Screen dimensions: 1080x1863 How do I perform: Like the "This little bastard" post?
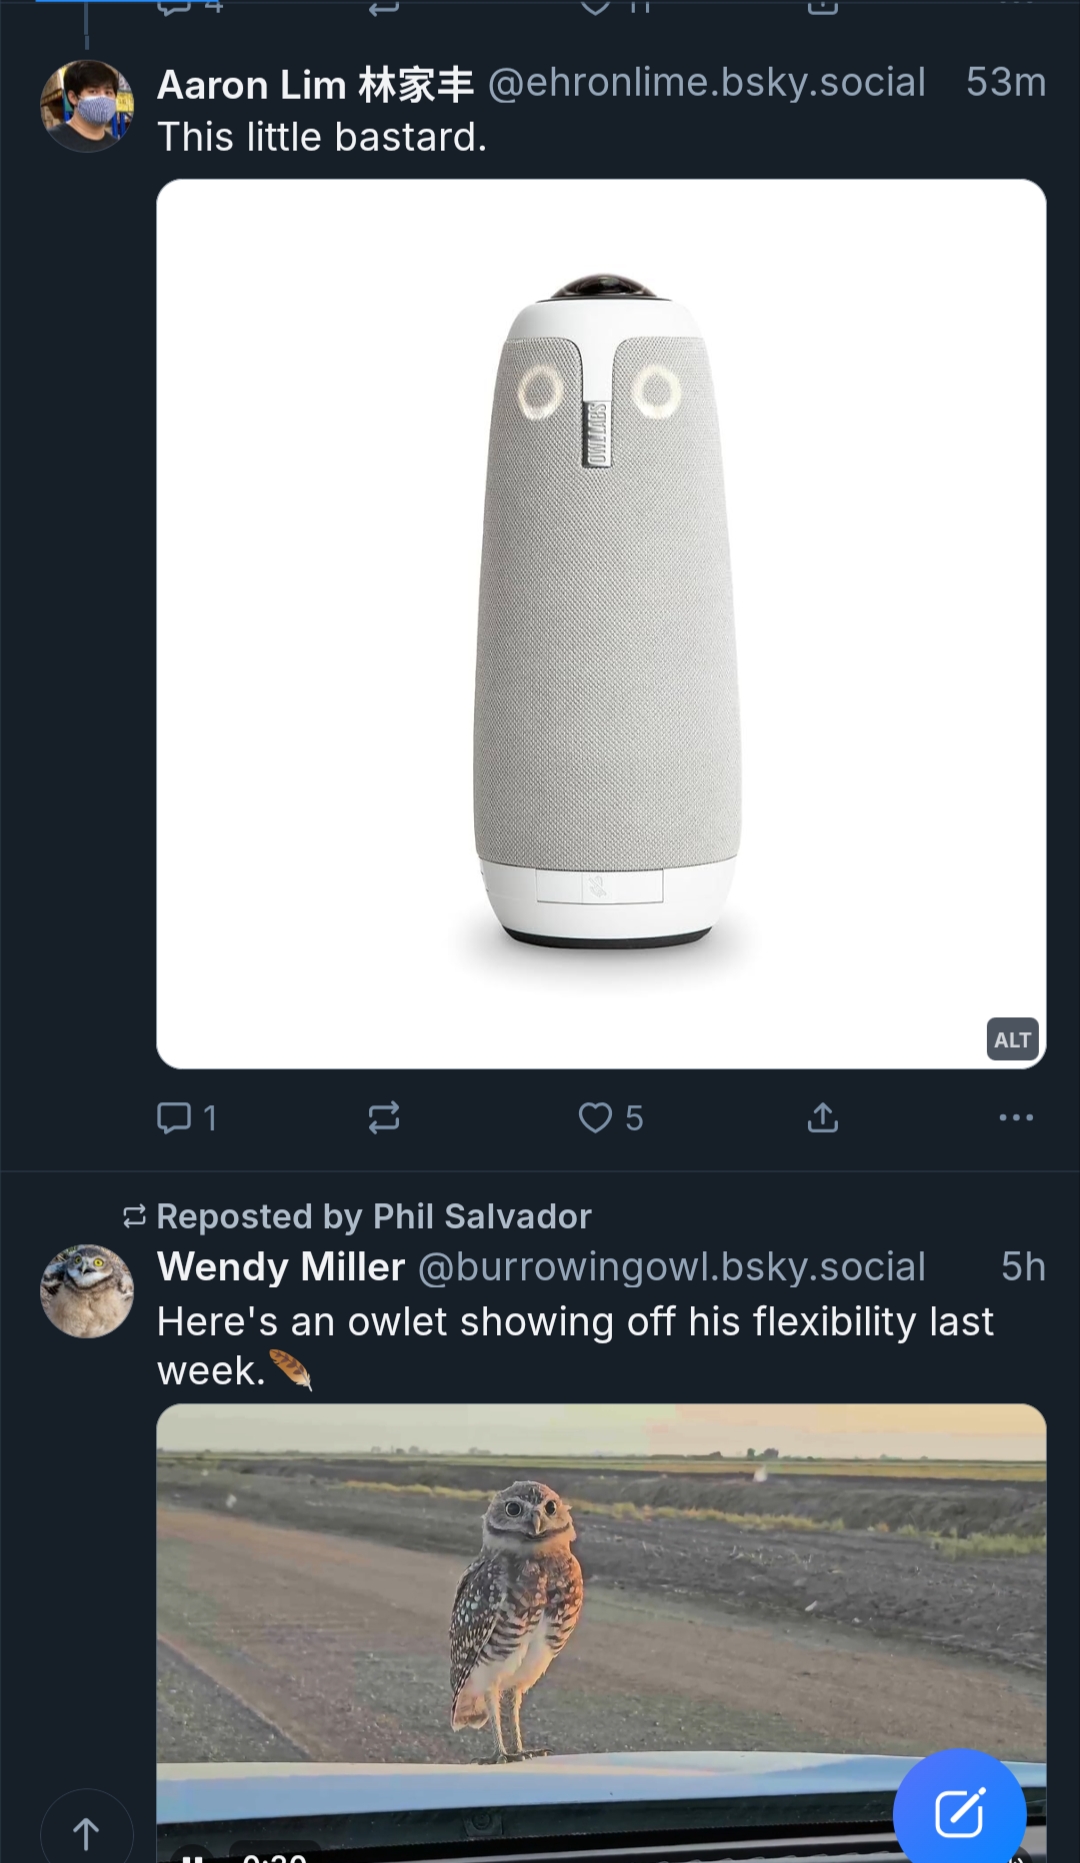coord(596,1117)
